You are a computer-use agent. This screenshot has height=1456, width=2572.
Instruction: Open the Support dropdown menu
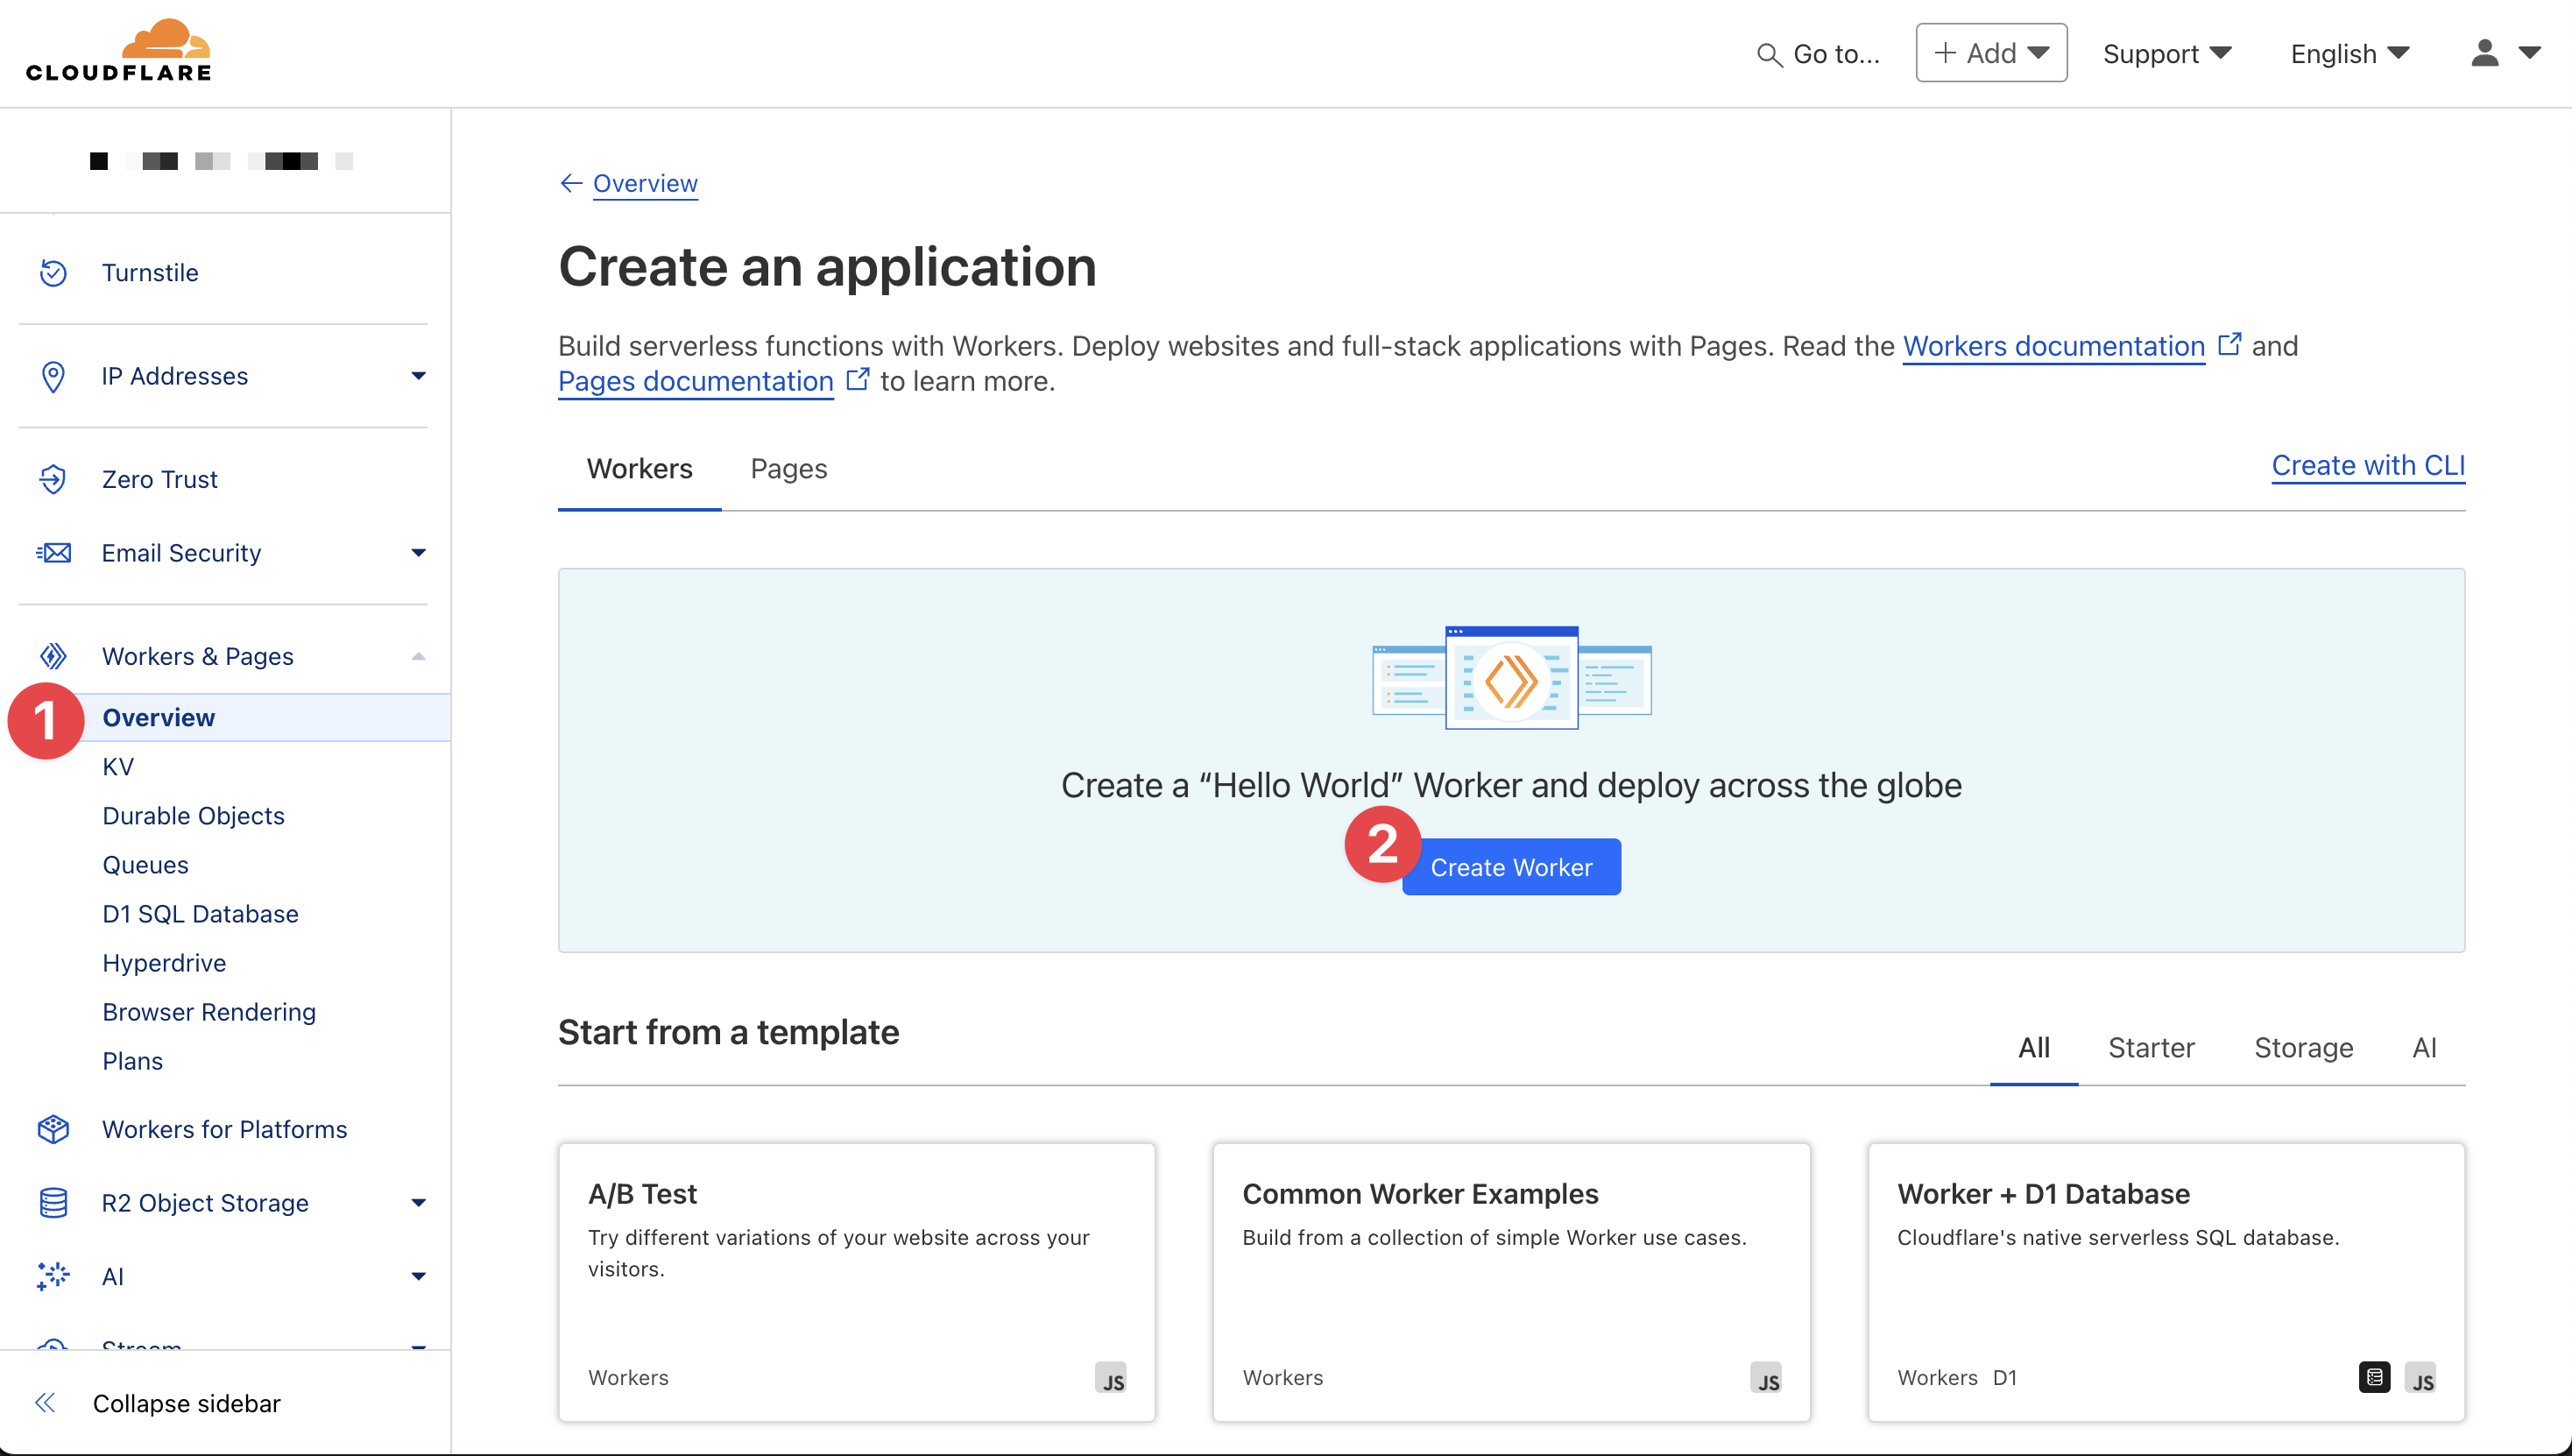click(2167, 54)
